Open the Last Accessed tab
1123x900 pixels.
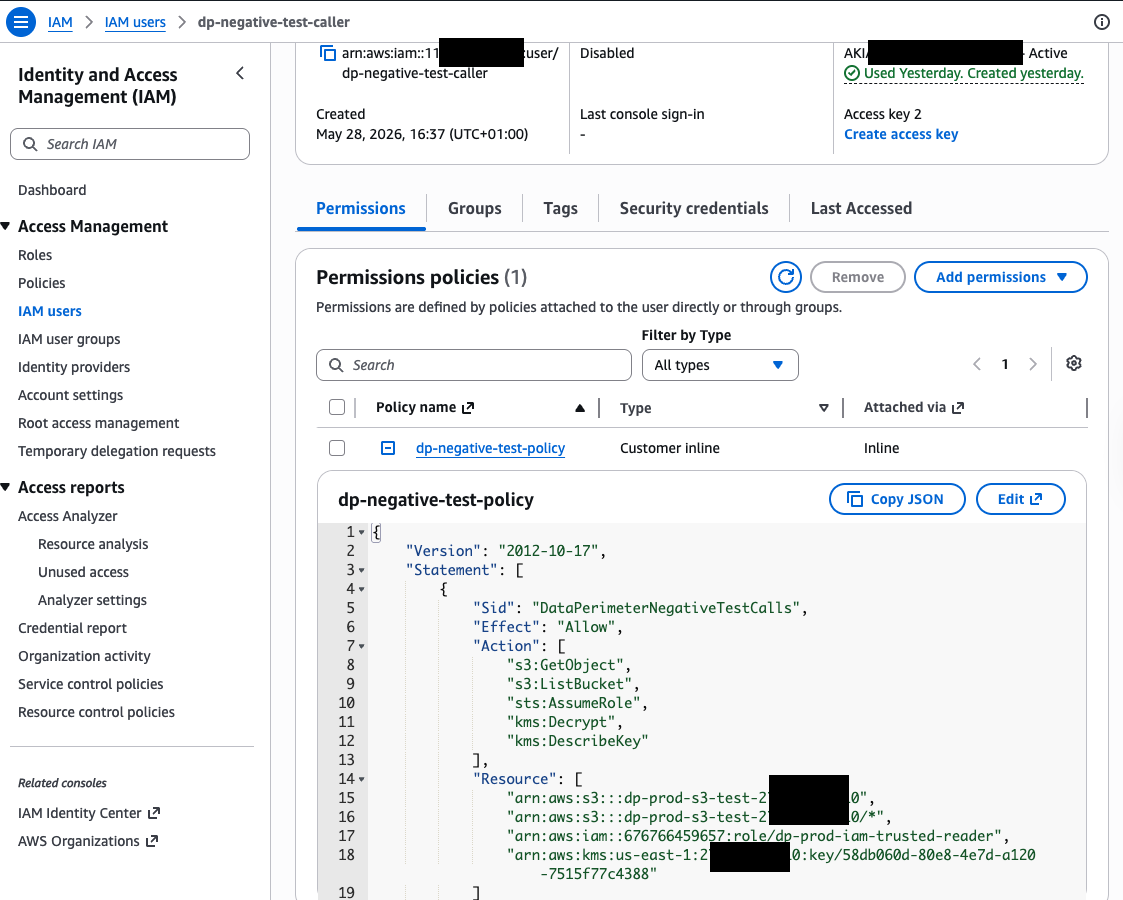tap(861, 208)
